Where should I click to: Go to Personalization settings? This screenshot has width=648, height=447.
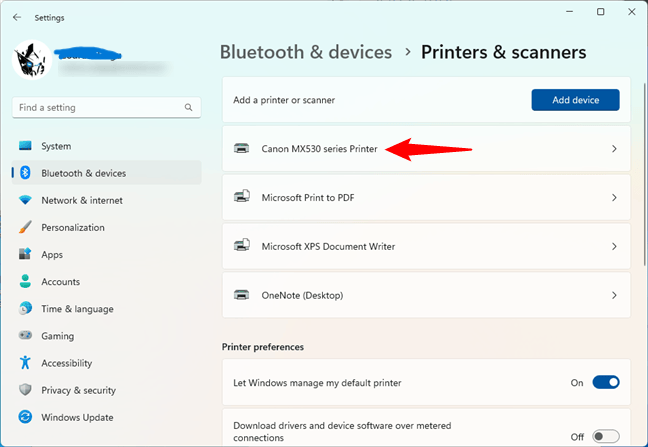(x=107, y=227)
